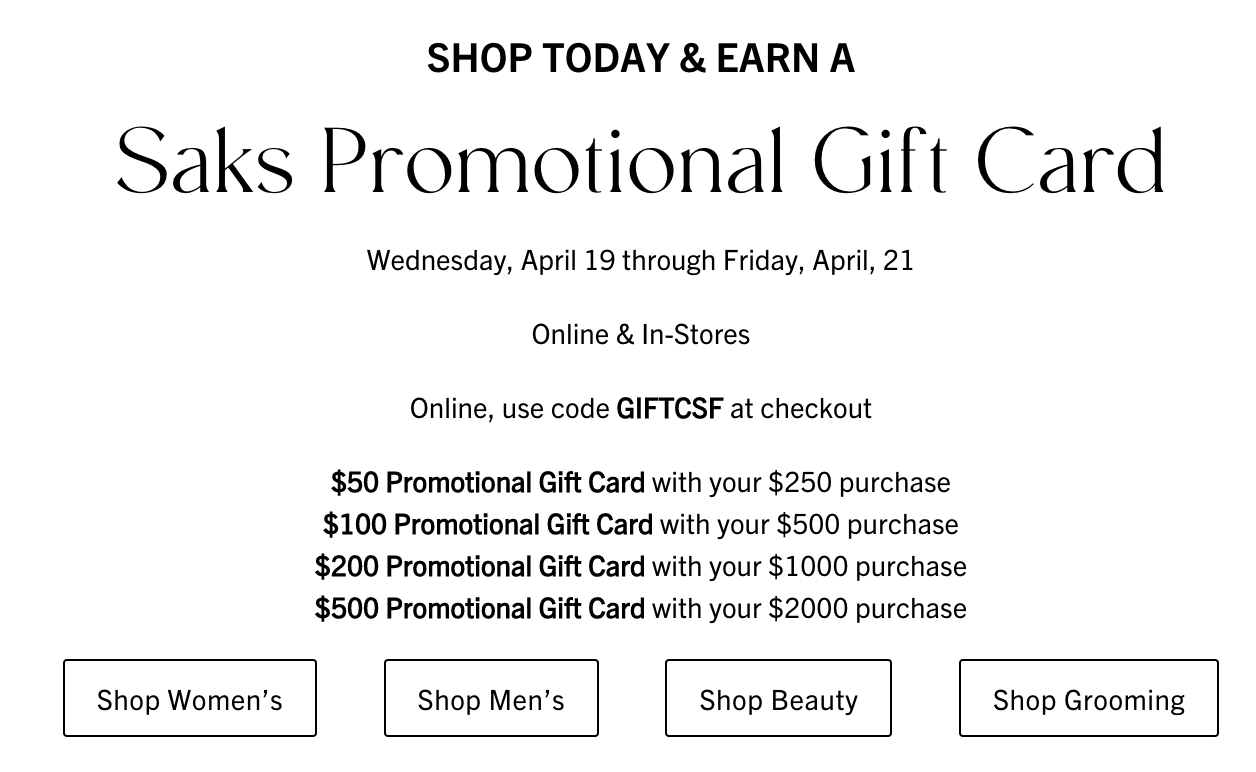Image resolution: width=1256 pixels, height=772 pixels.
Task: Click the with your $1000 purchase text
Action: (809, 566)
